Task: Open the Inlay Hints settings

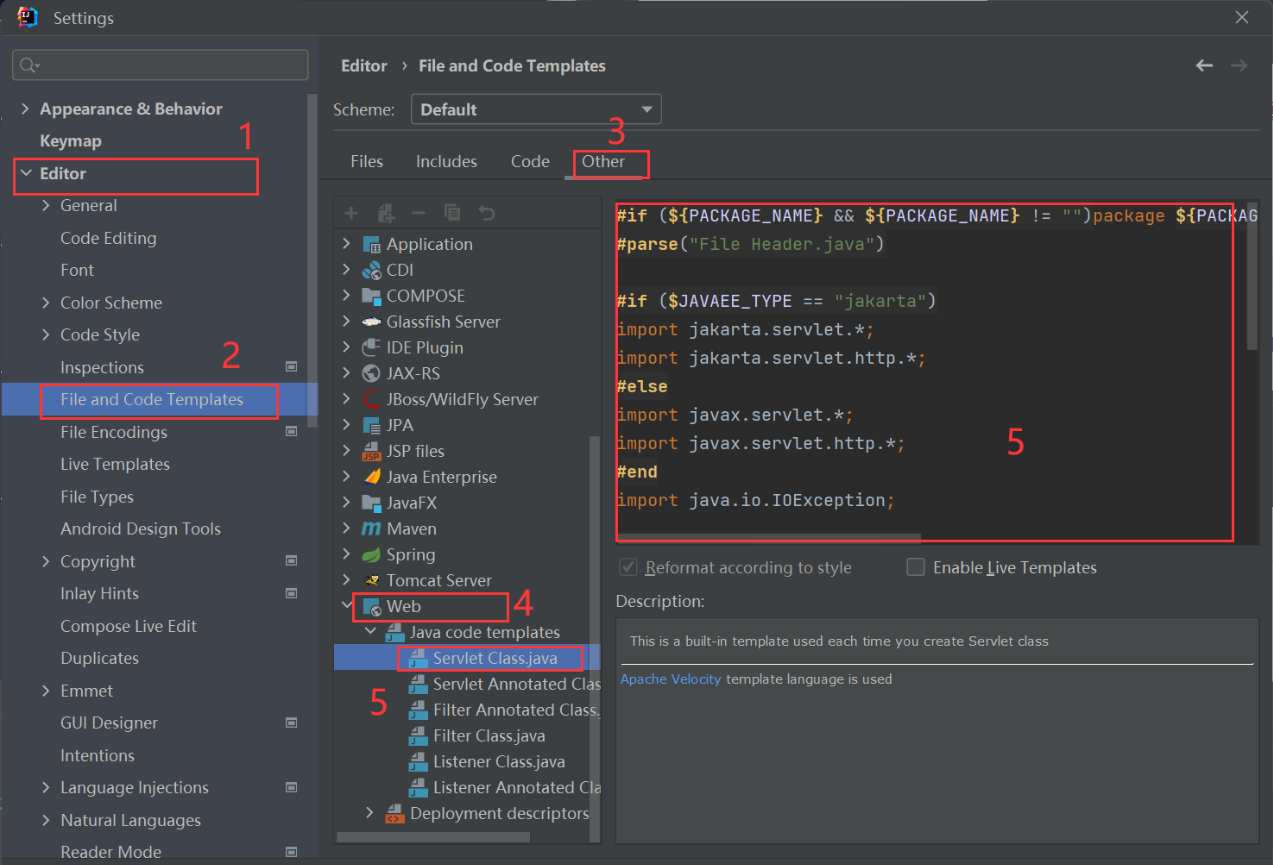Action: pos(99,593)
